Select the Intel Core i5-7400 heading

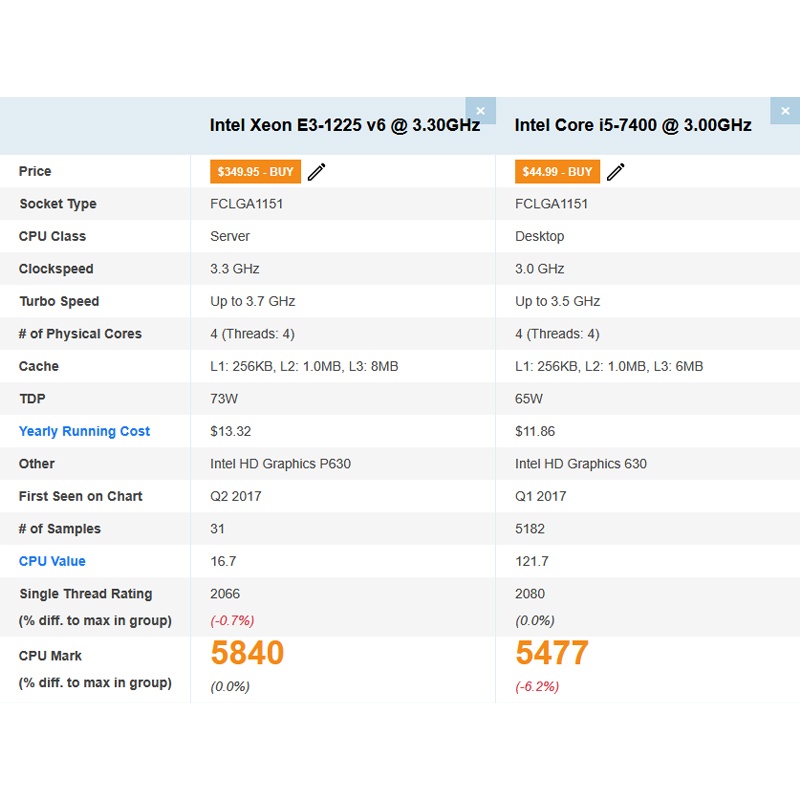coord(633,125)
